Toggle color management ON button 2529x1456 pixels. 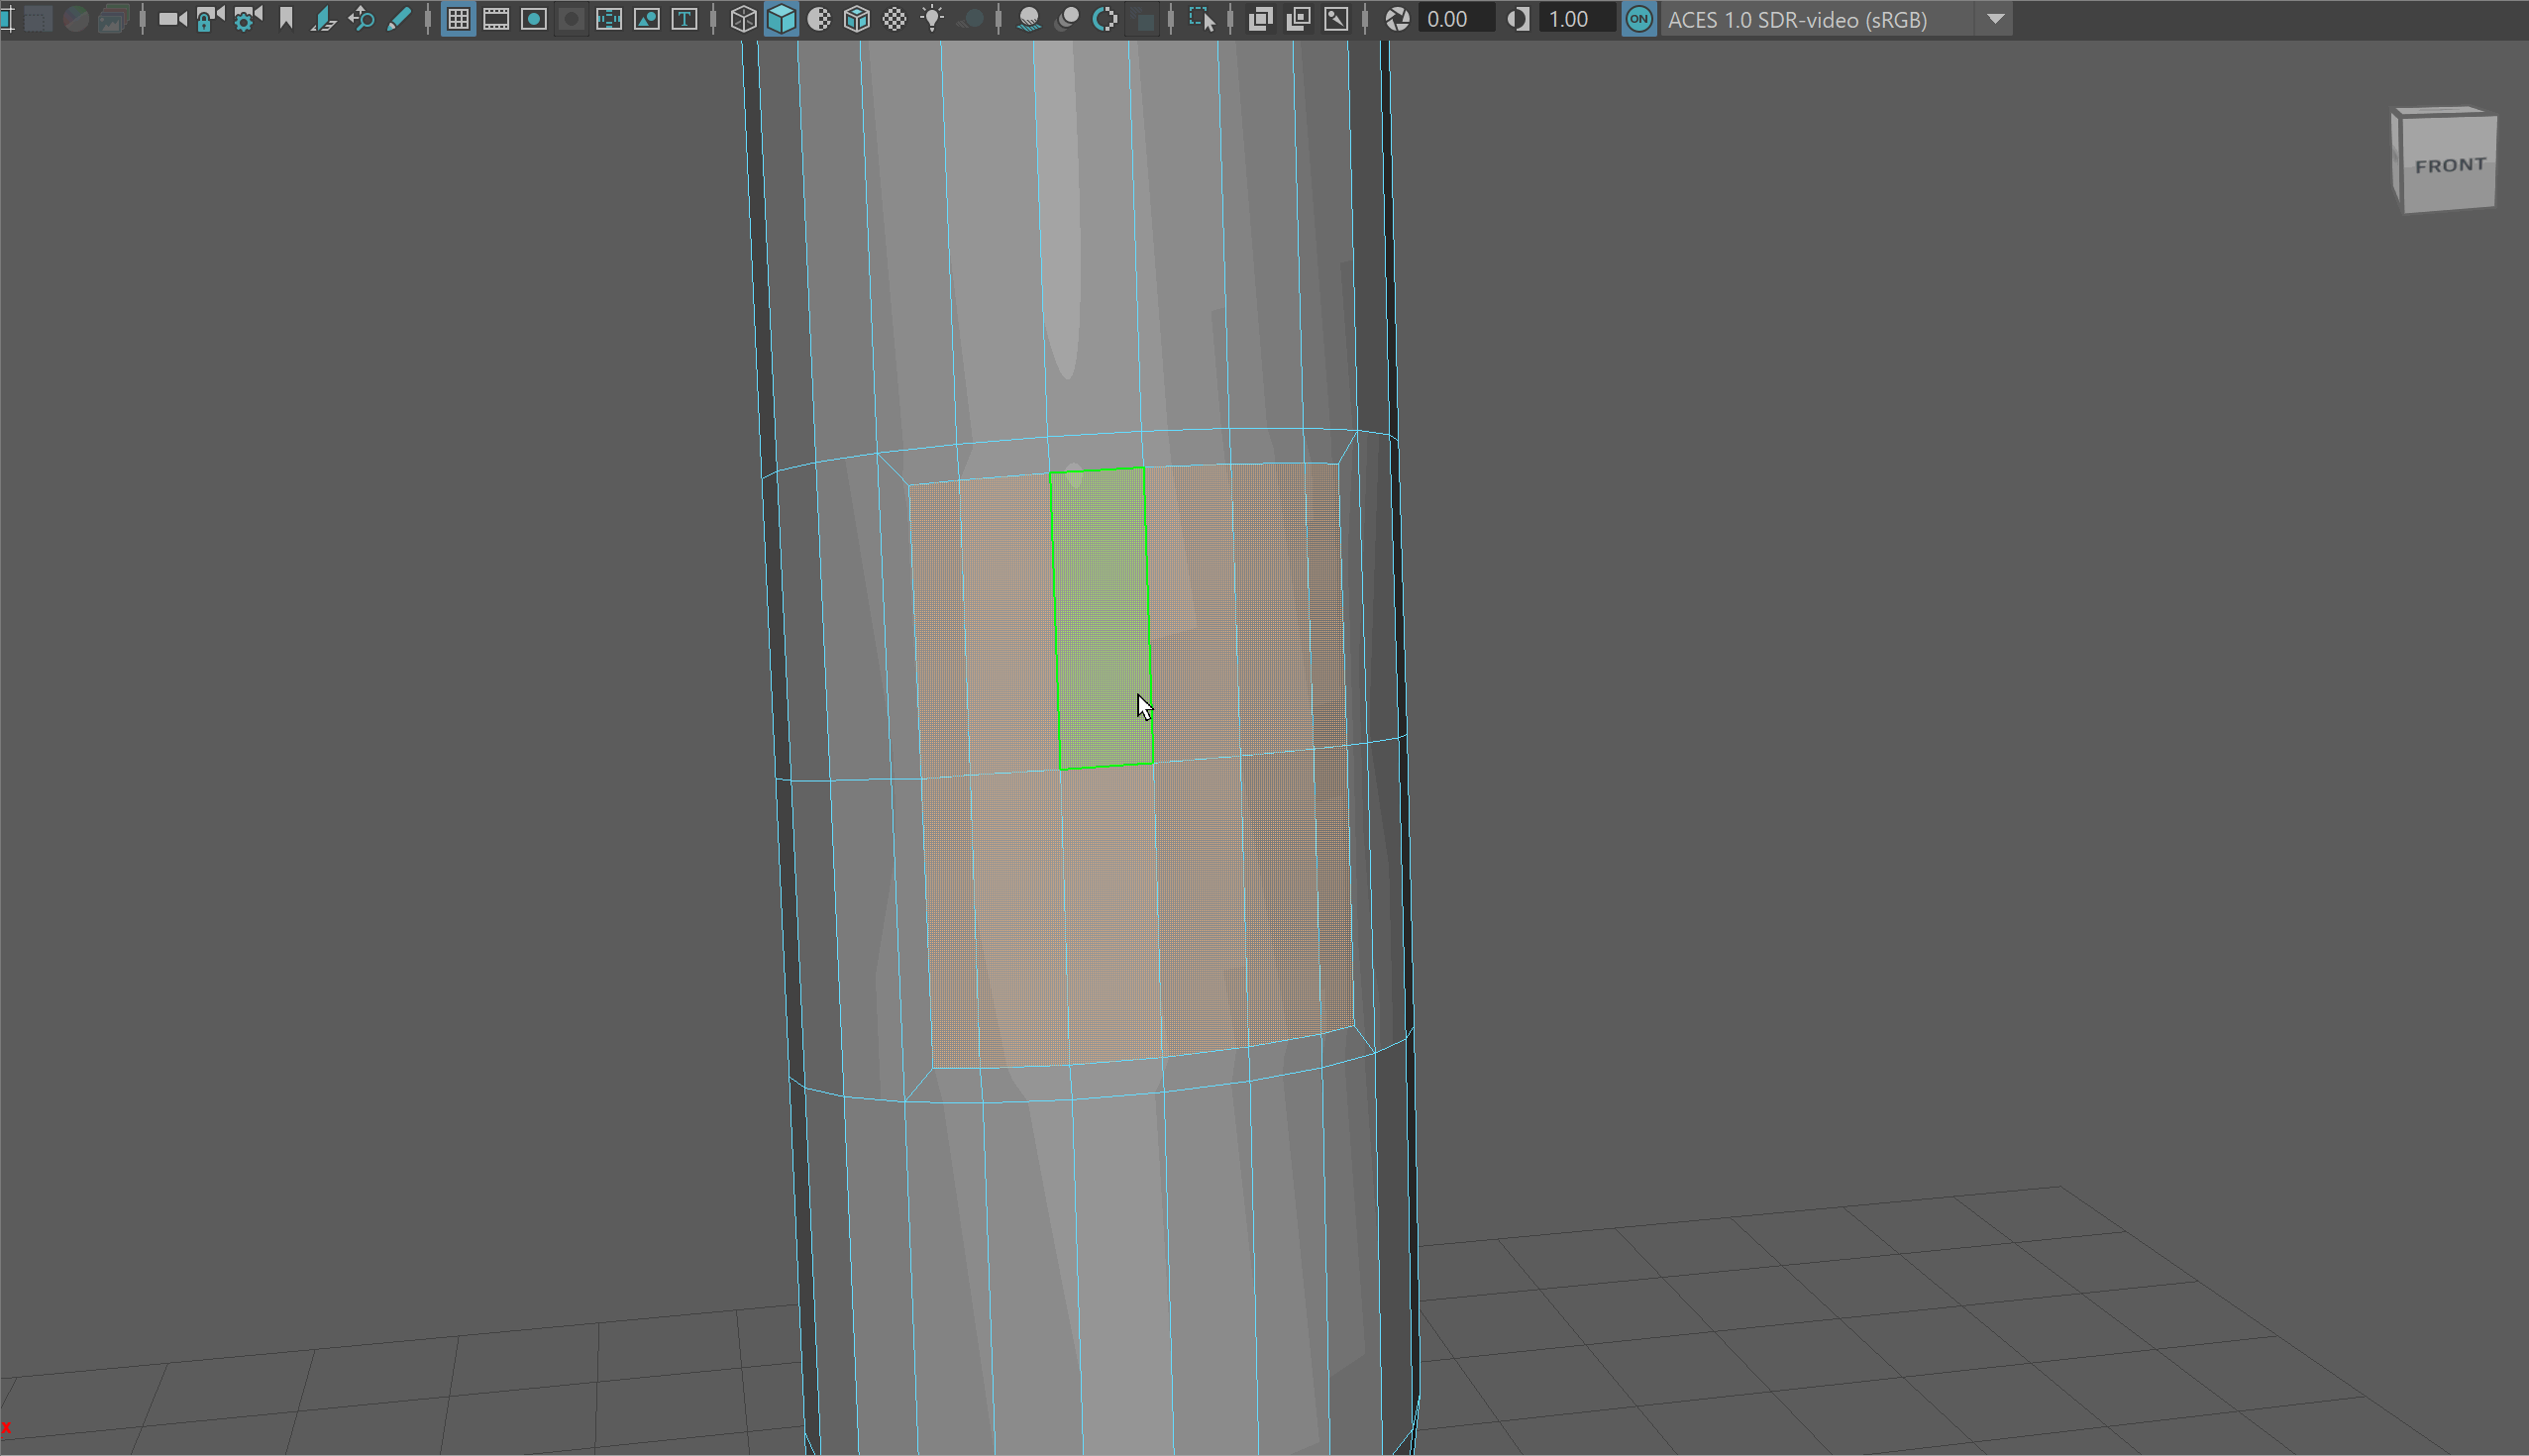click(1638, 19)
